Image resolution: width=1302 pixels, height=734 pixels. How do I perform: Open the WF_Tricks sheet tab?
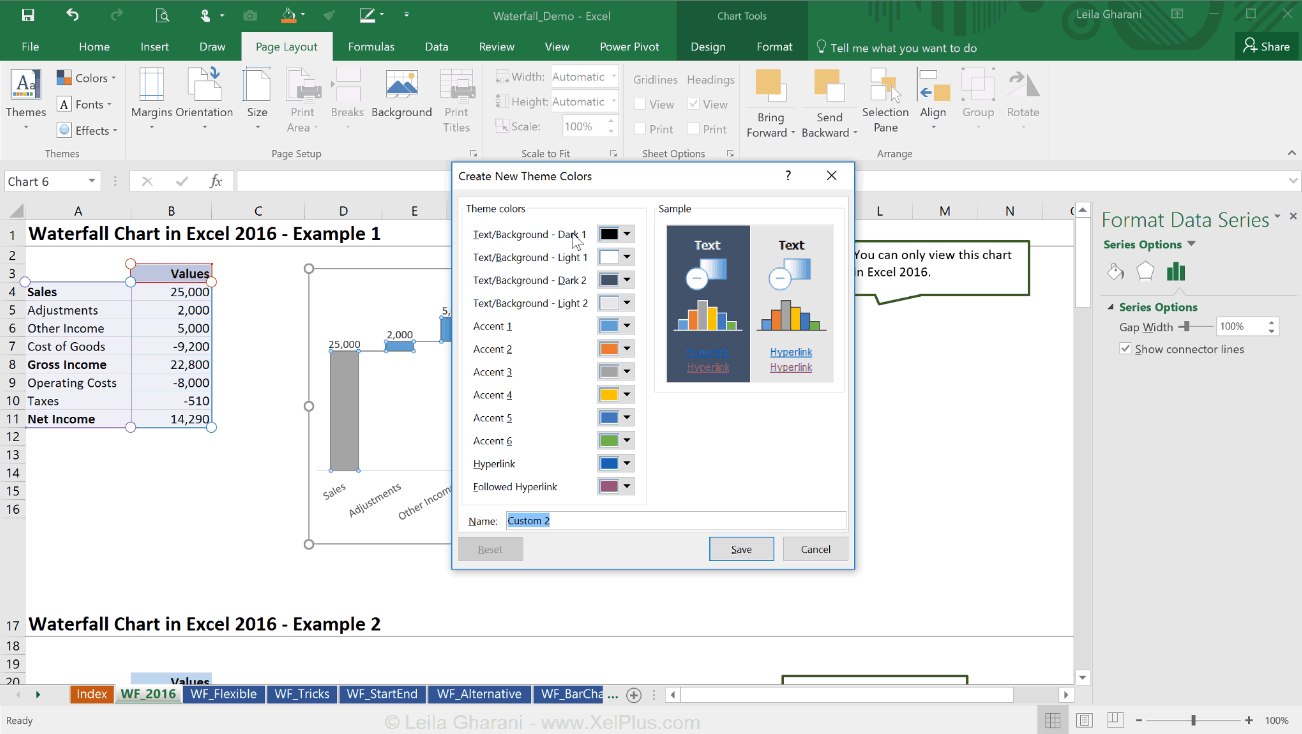pyautogui.click(x=301, y=694)
